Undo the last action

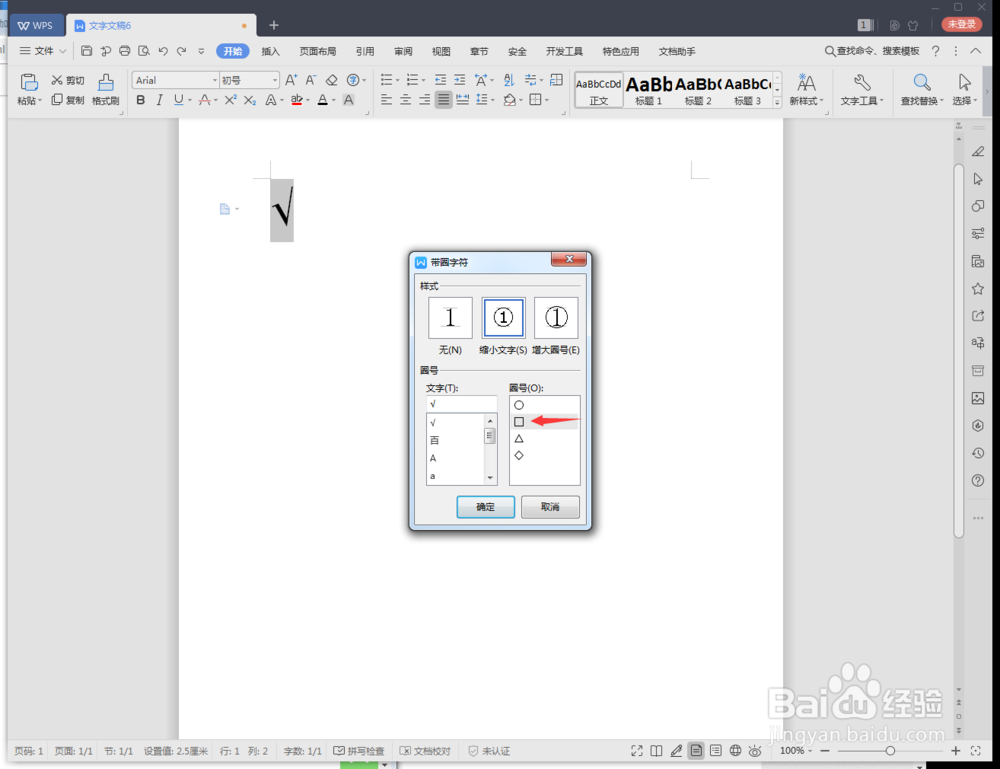(163, 51)
